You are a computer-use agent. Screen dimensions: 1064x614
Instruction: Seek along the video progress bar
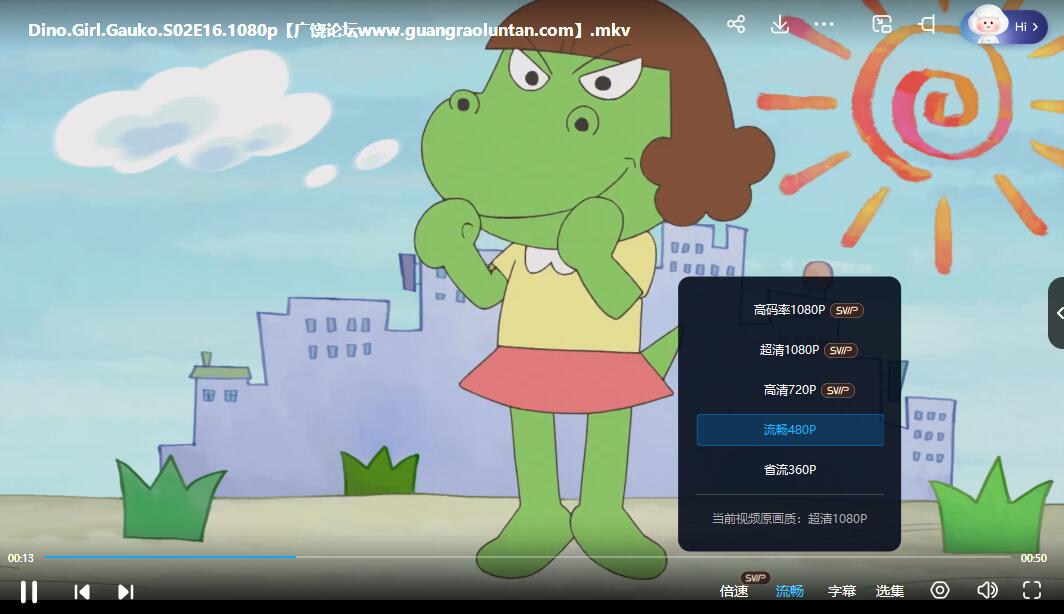pyautogui.click(x=528, y=557)
